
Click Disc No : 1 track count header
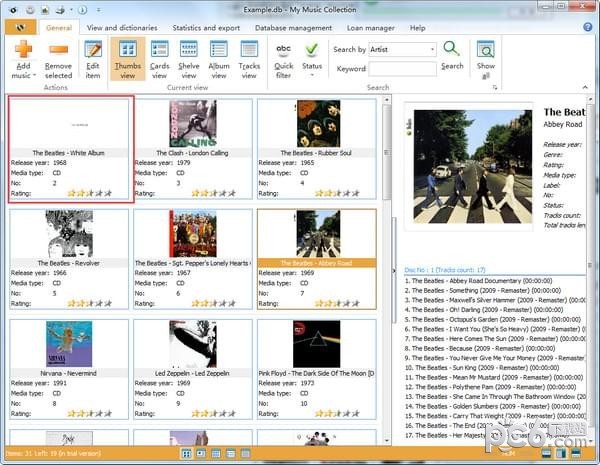tap(445, 270)
